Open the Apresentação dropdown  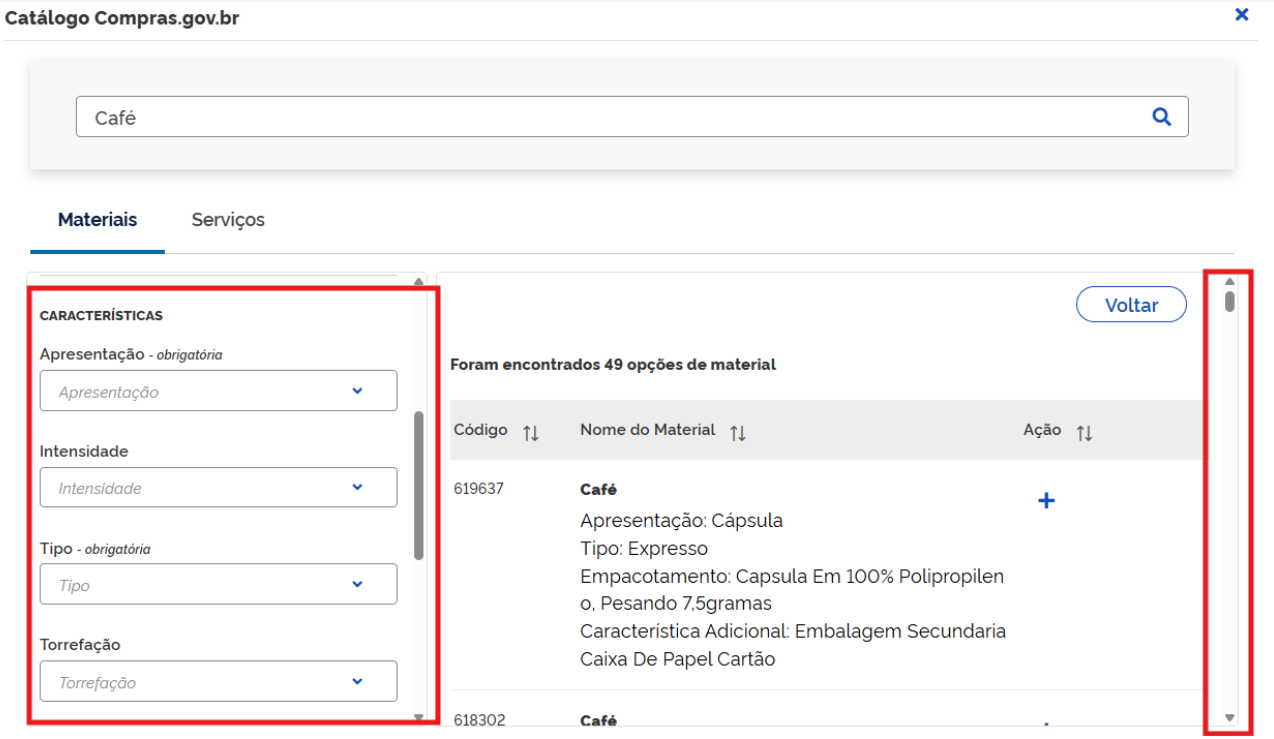click(x=218, y=391)
